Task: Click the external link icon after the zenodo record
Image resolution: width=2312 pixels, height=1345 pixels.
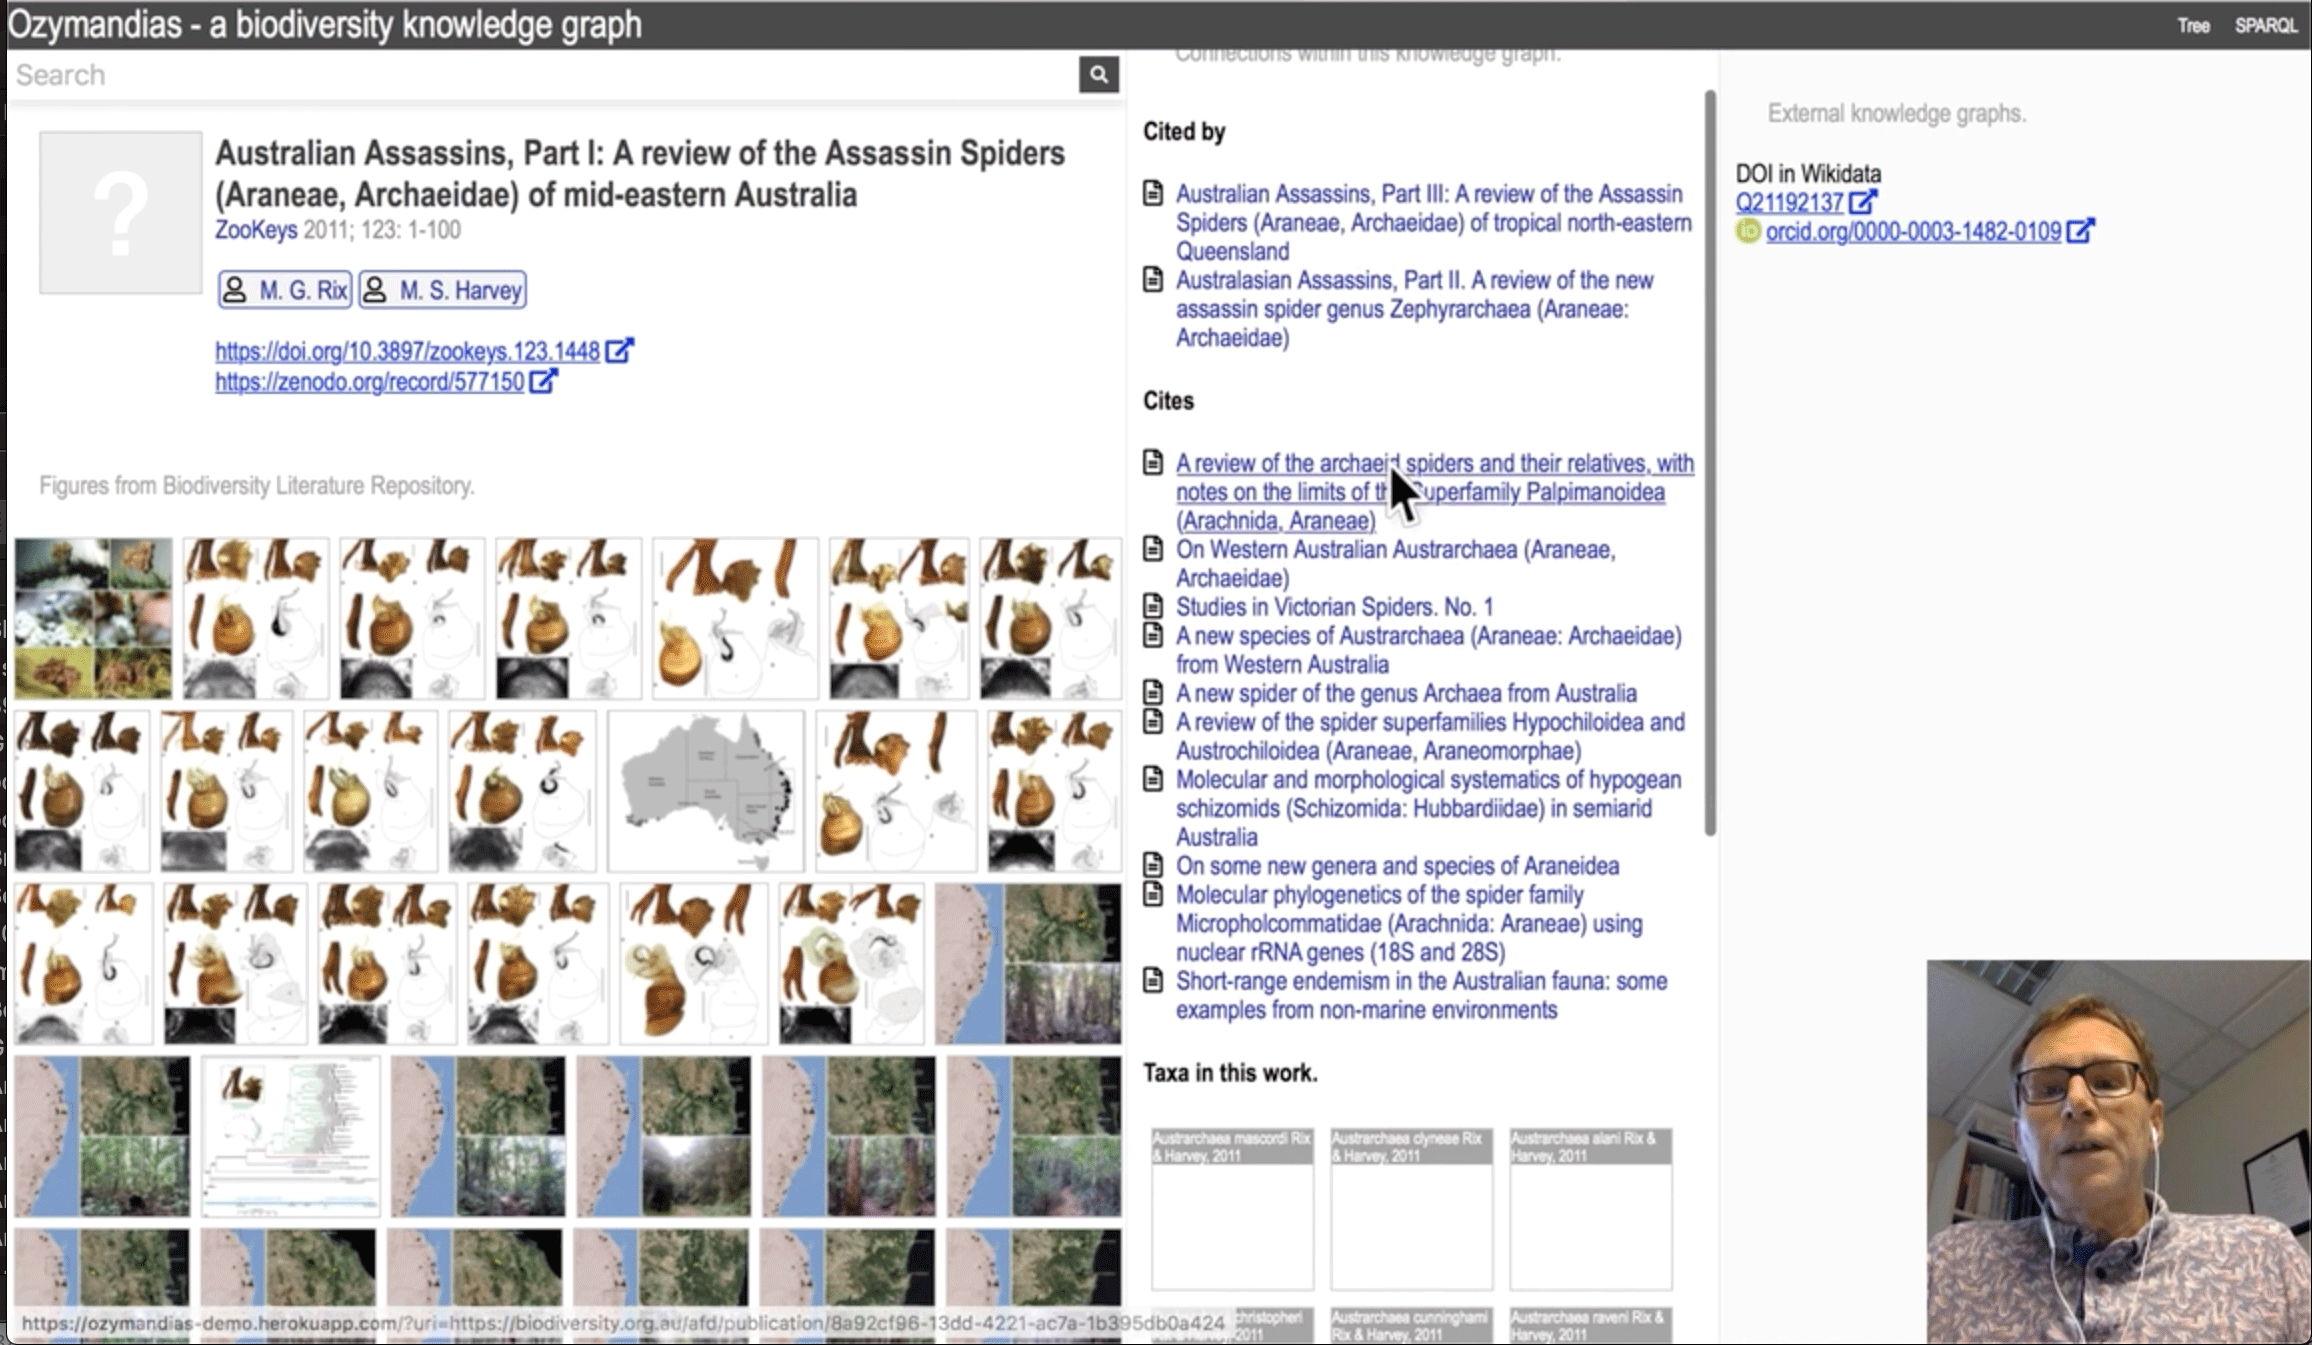Action: (543, 381)
